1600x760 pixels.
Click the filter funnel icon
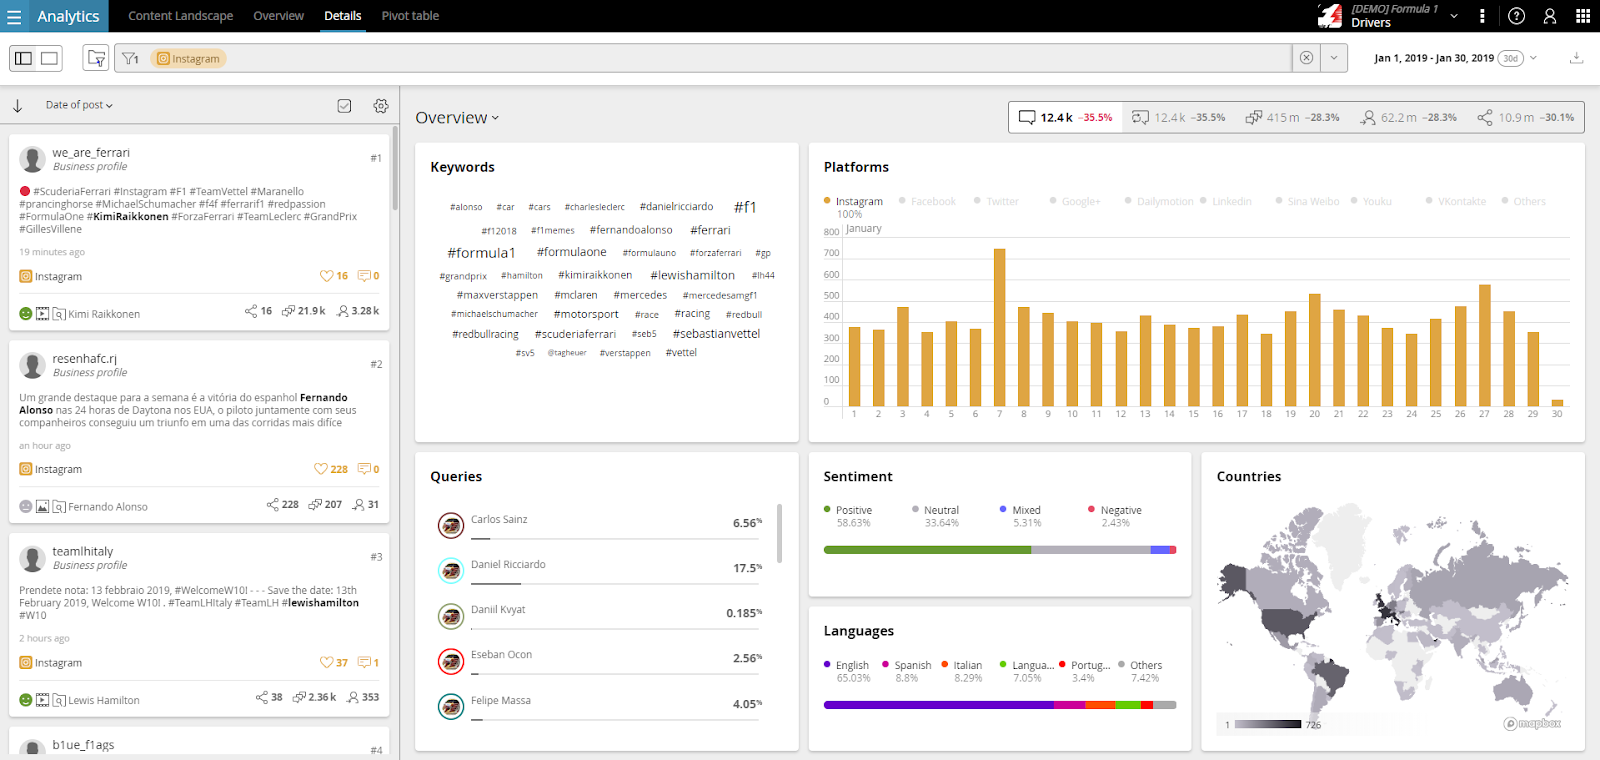(x=131, y=59)
